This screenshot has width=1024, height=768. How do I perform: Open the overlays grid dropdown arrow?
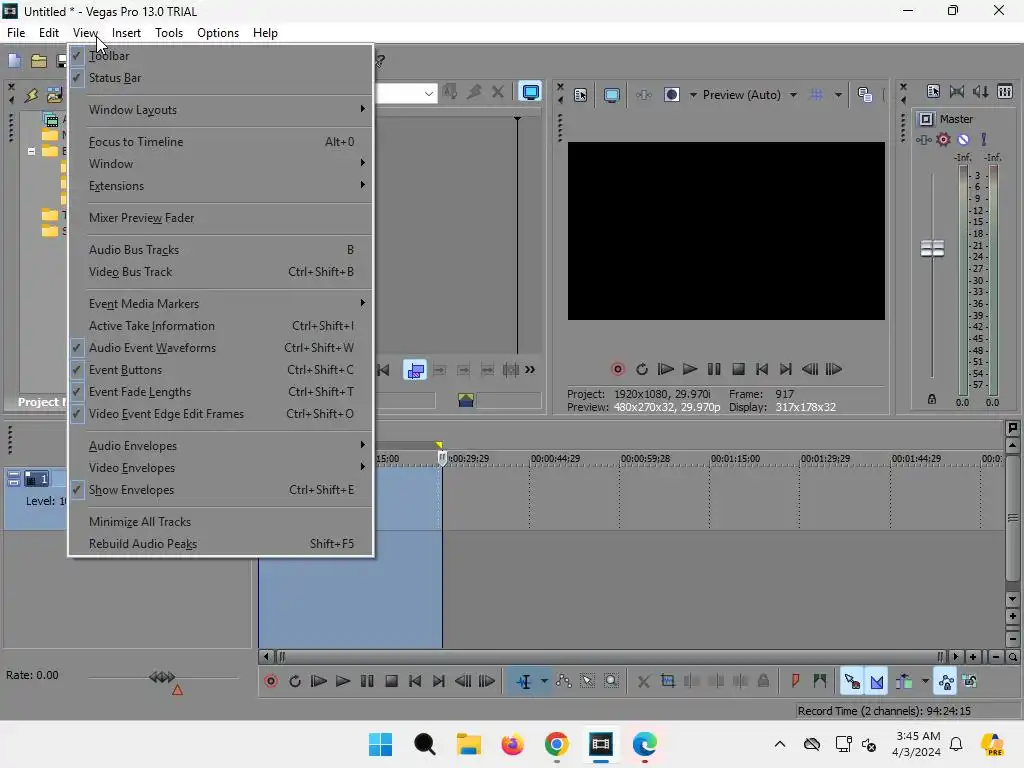838,95
